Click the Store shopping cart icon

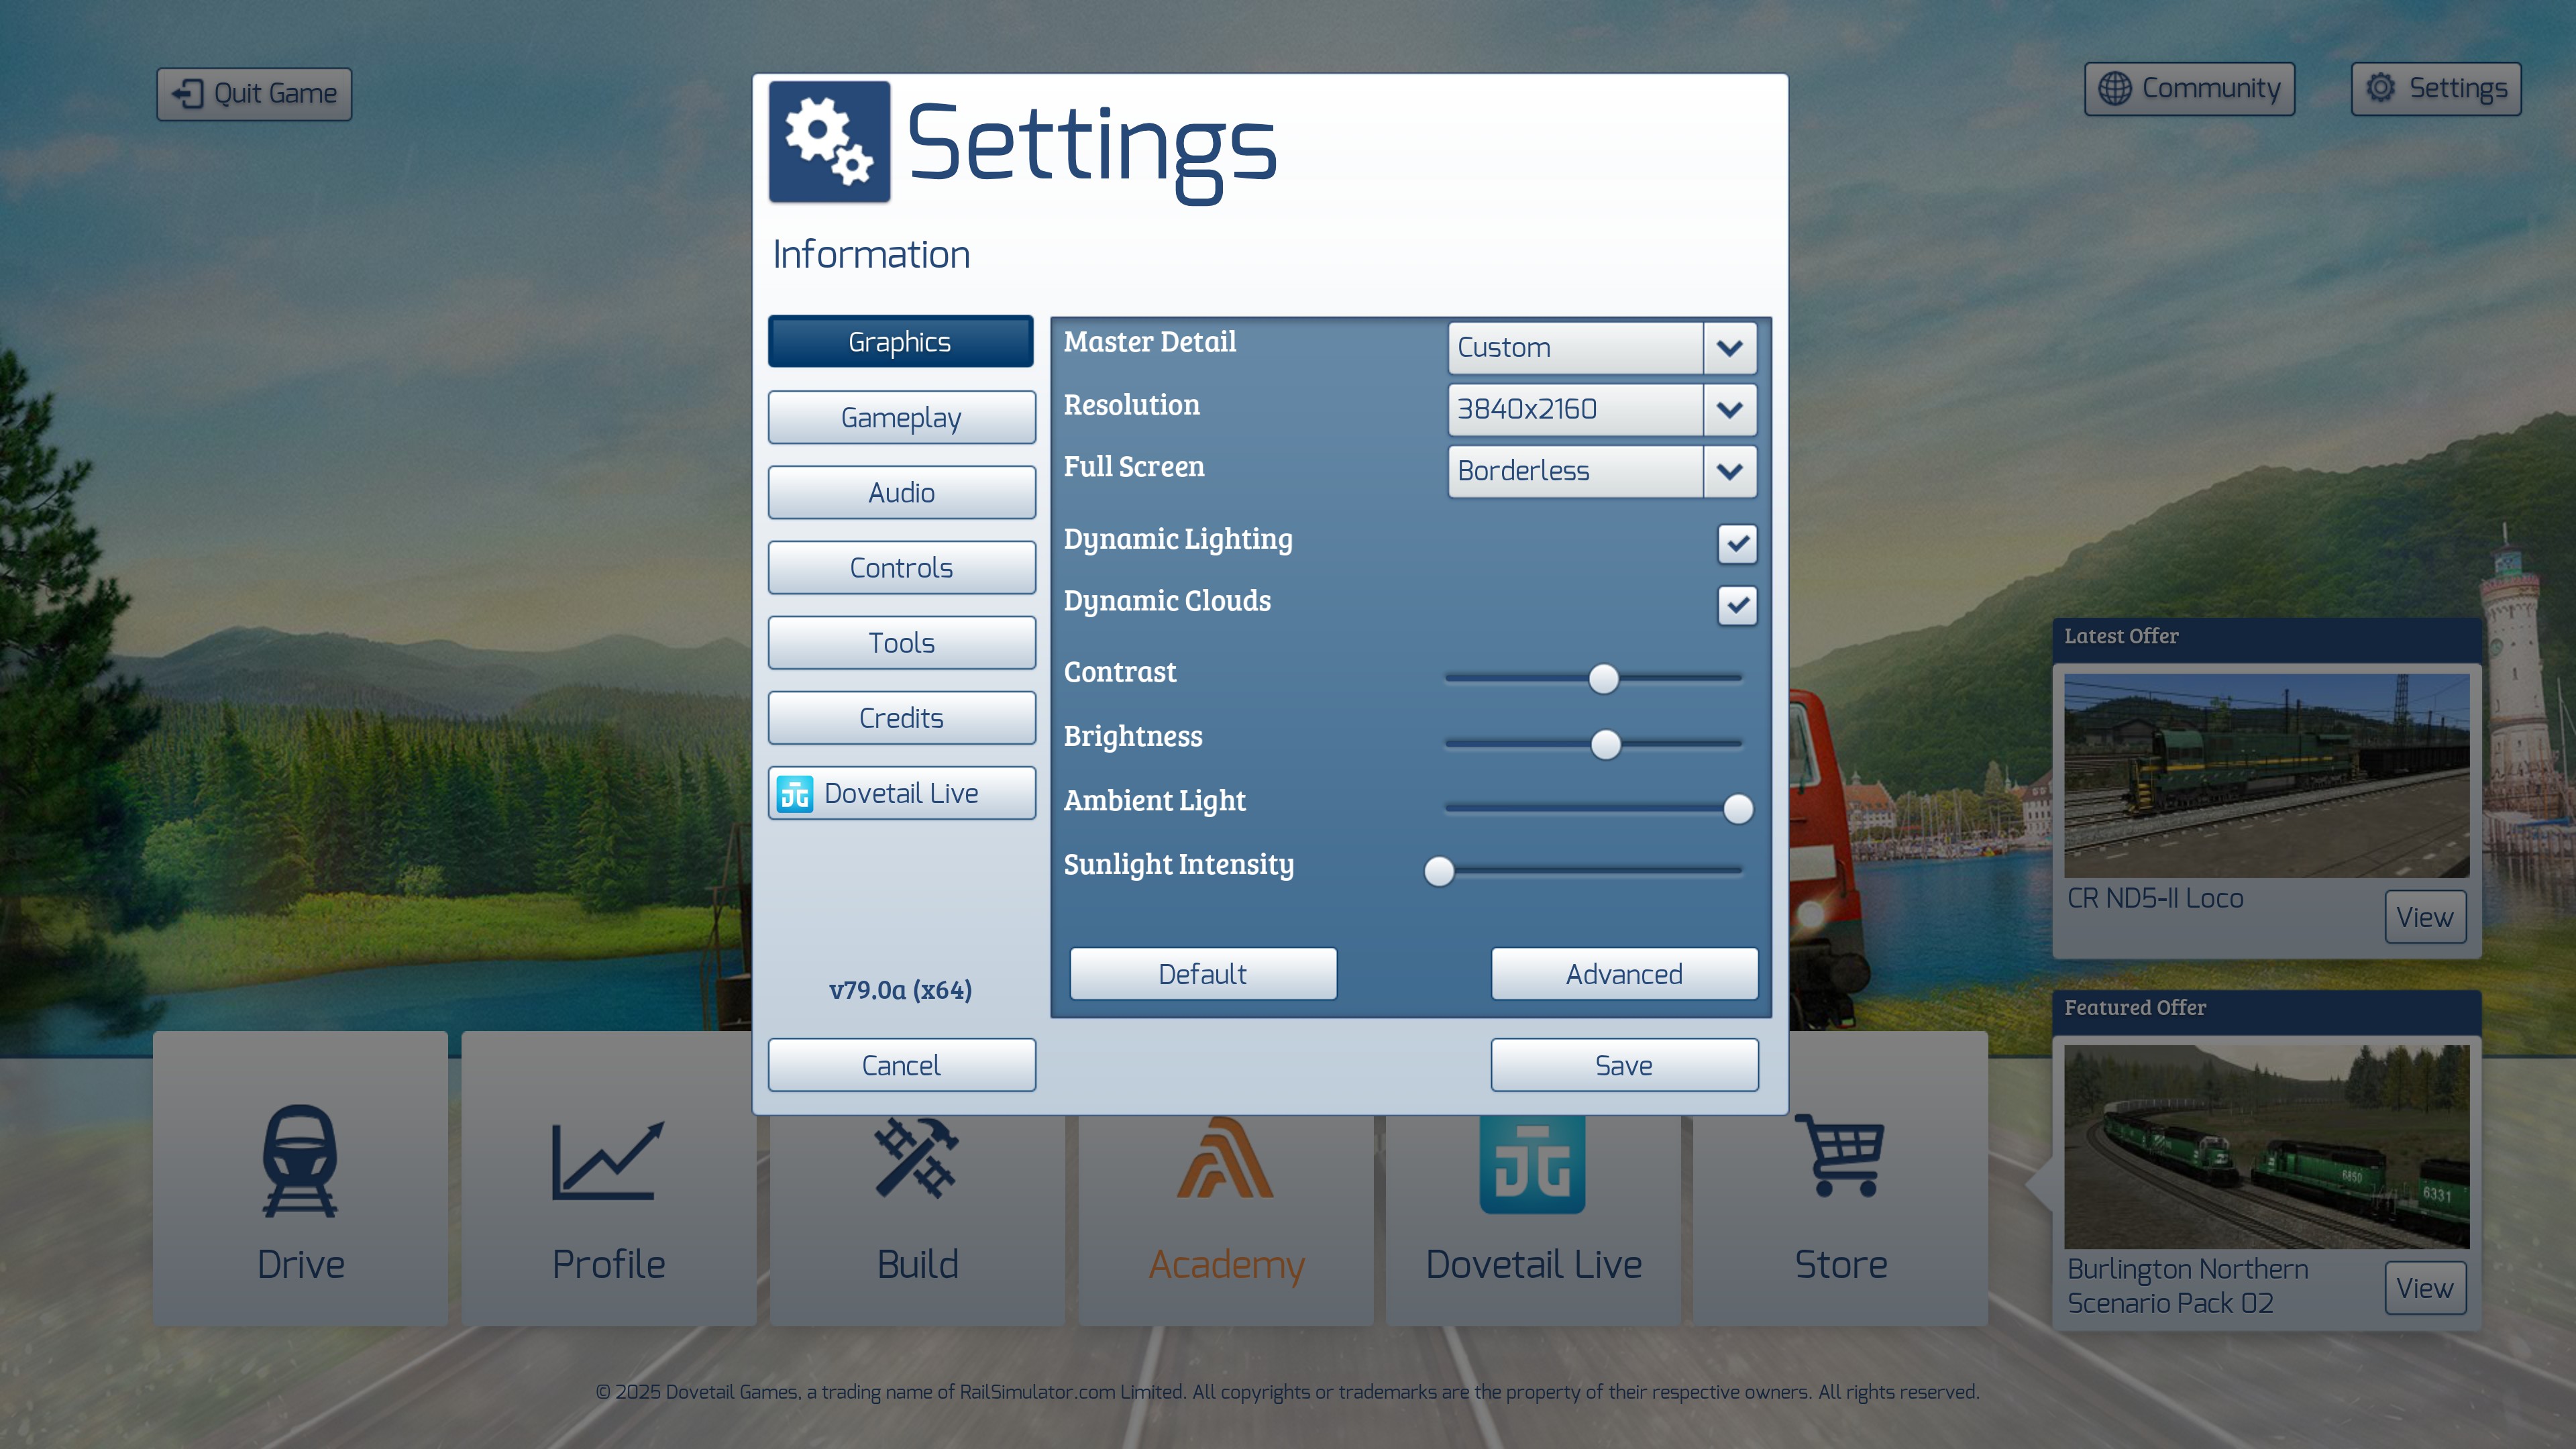pos(1840,1156)
